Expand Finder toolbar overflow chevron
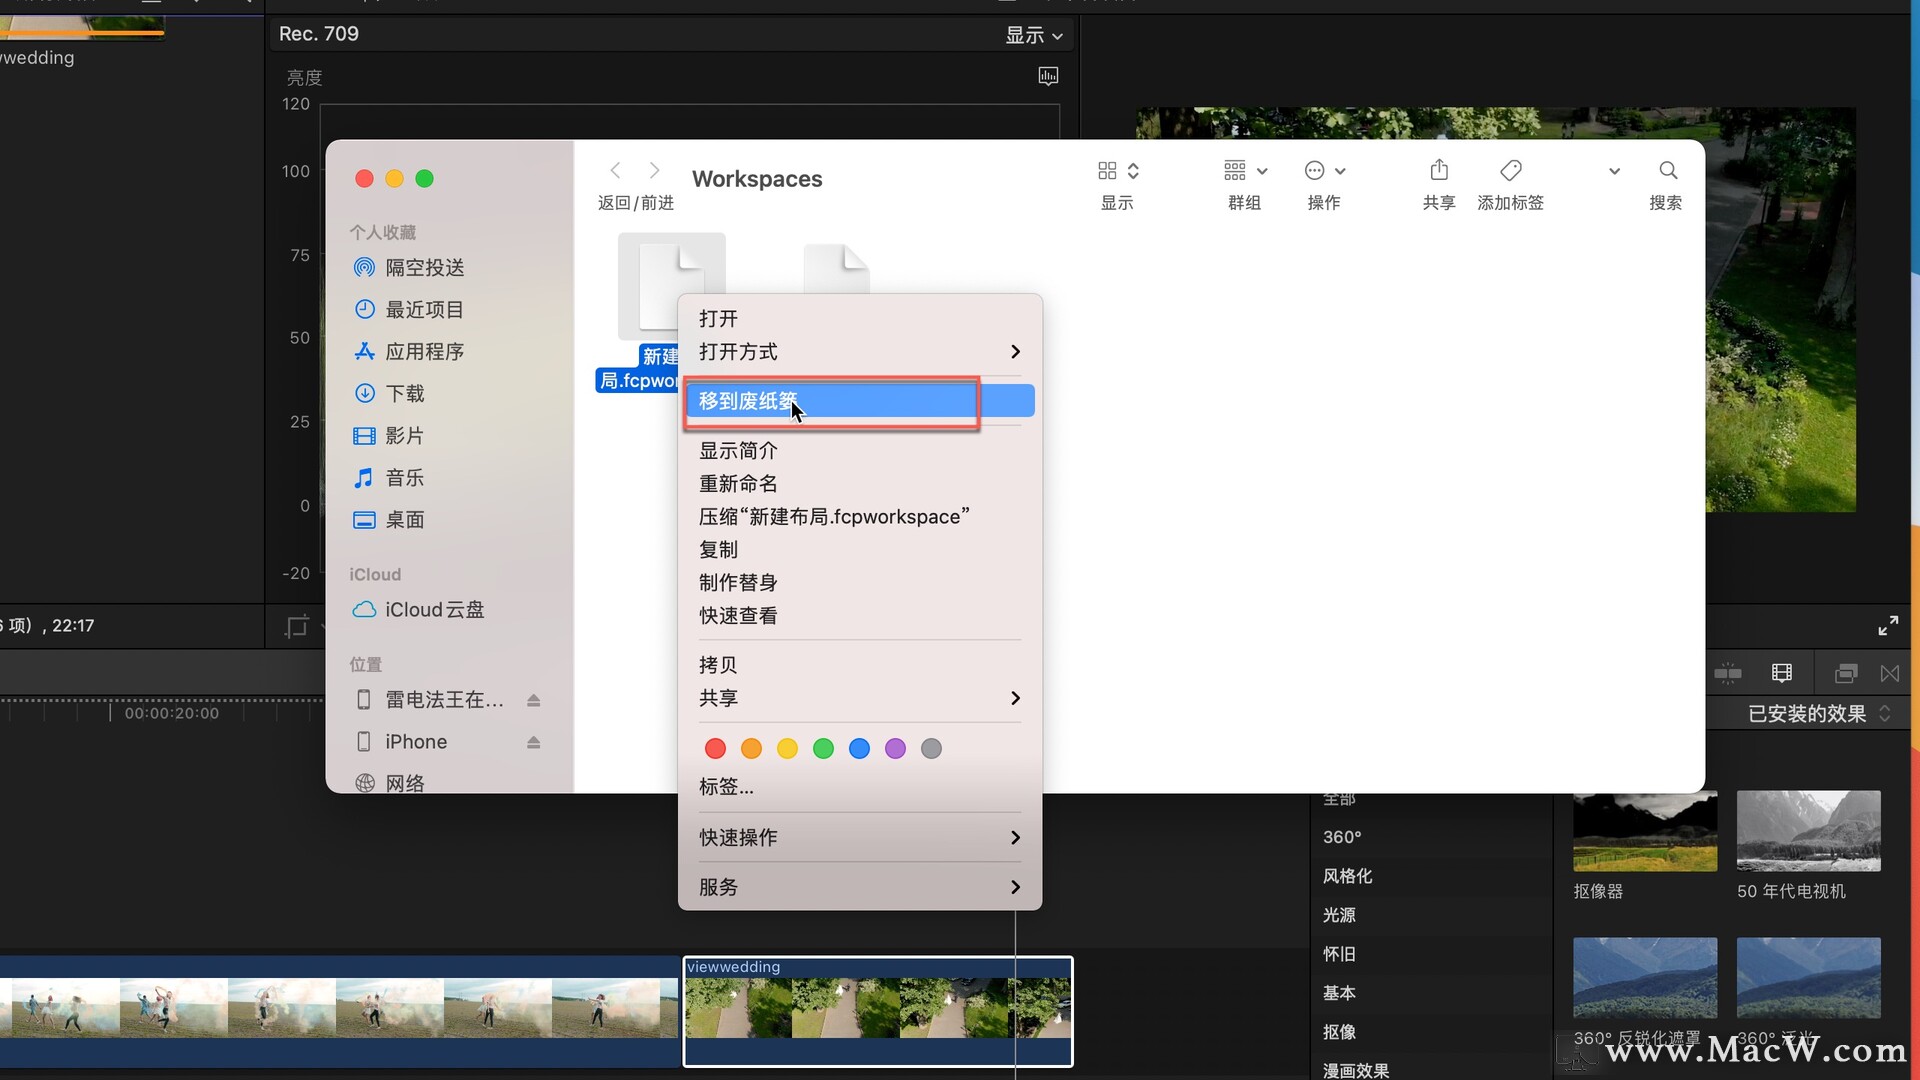The image size is (1920, 1080). 1614,171
